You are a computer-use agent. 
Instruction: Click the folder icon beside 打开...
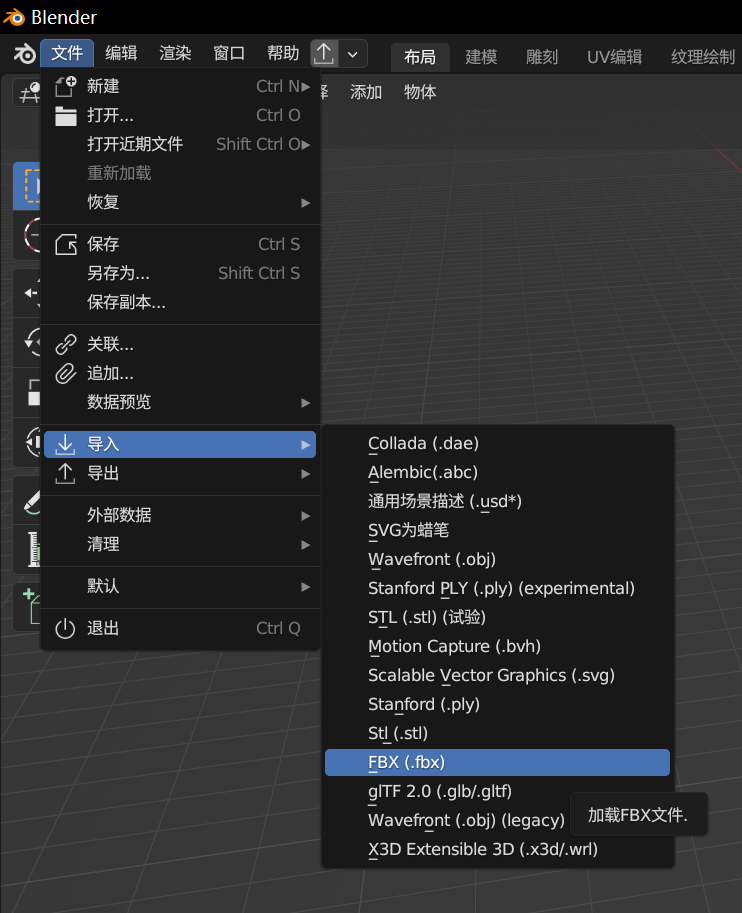pyautogui.click(x=65, y=116)
